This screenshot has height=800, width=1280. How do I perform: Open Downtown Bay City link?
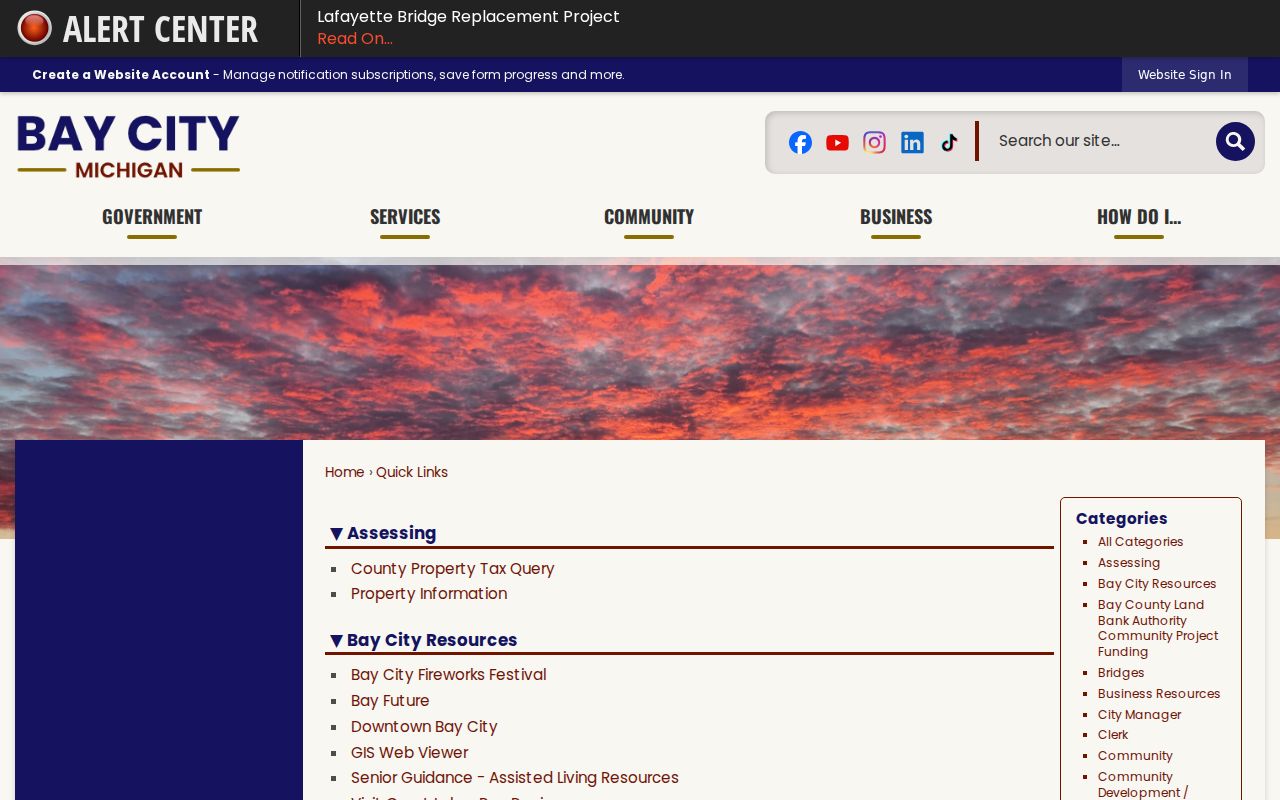[424, 727]
